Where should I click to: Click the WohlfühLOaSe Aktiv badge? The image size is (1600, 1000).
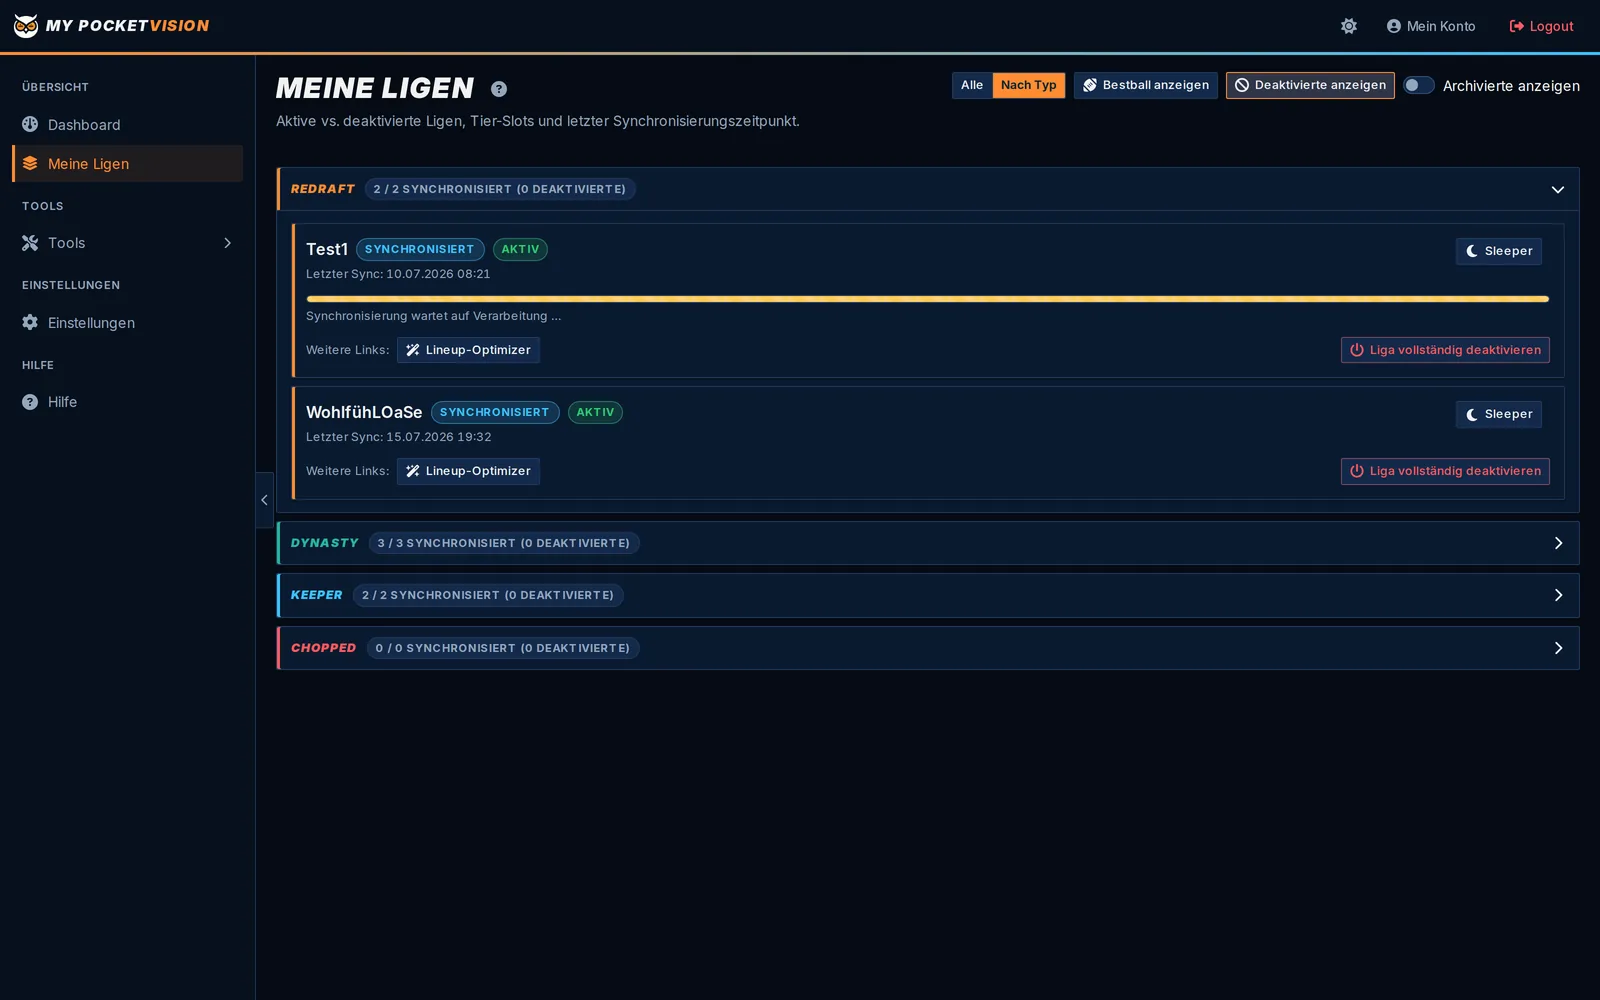pos(595,412)
